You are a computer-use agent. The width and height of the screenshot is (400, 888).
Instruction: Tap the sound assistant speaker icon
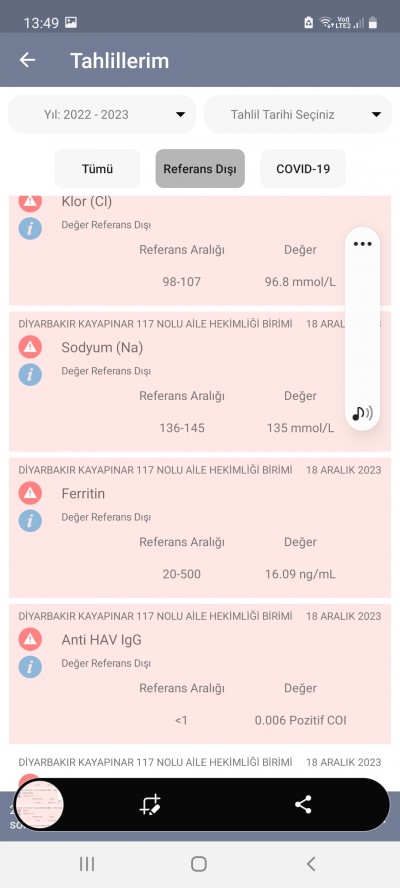tap(362, 413)
